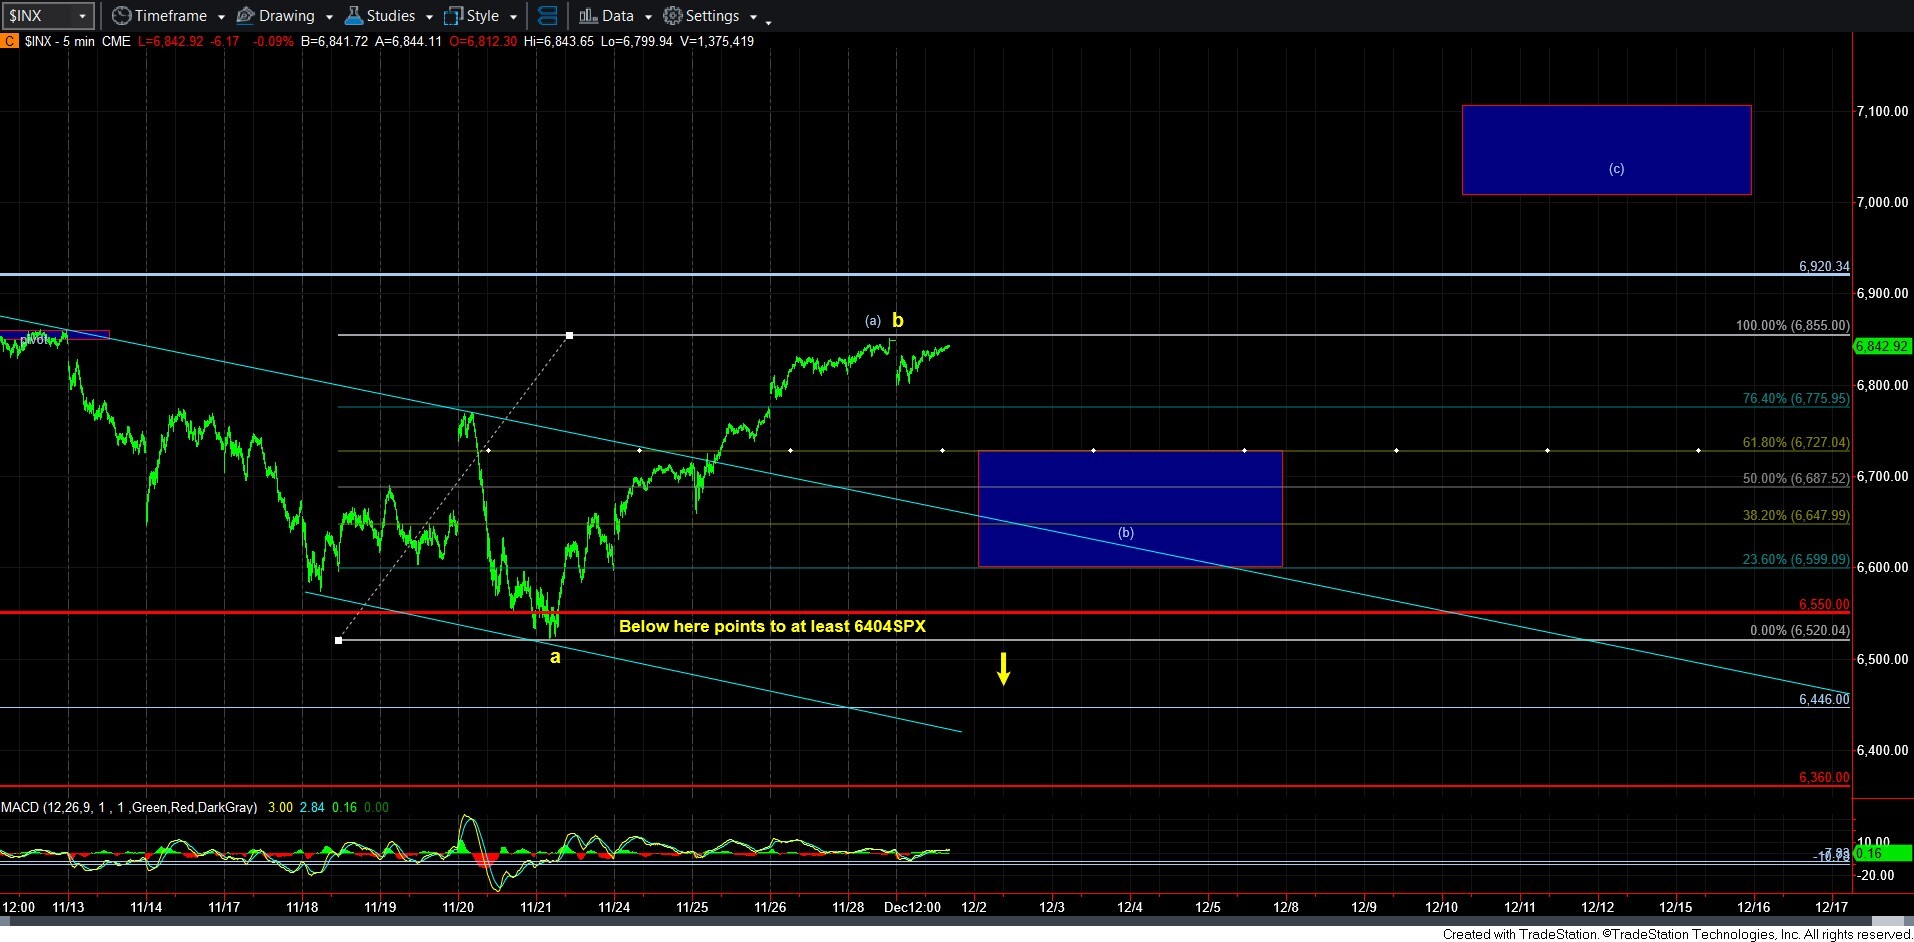Click the Drawing pencil icon
The image size is (1914, 942).
tap(245, 16)
